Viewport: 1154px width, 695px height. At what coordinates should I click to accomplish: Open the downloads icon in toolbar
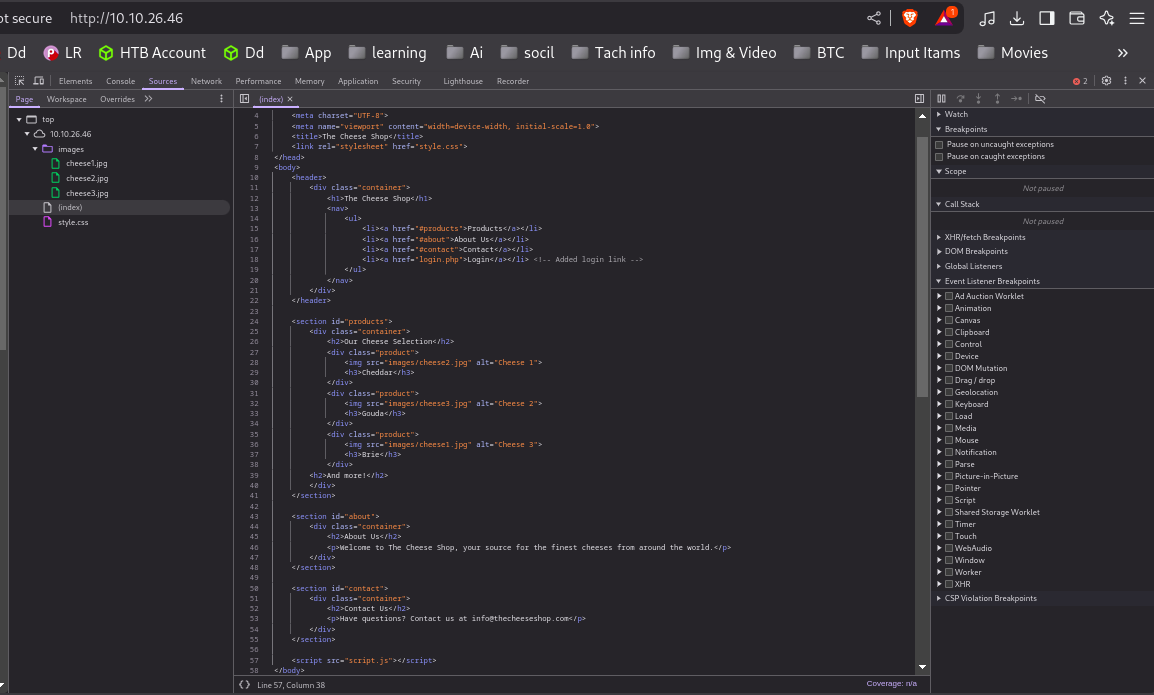tap(1017, 18)
